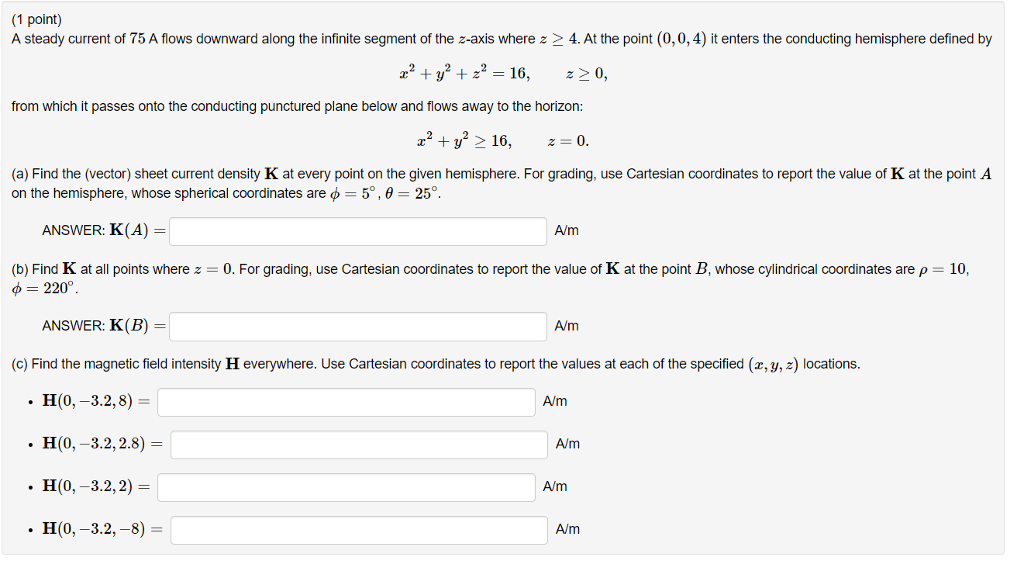The width and height of the screenshot is (1024, 571).
Task: Click the K(B) answer input field
Action: coord(358,327)
